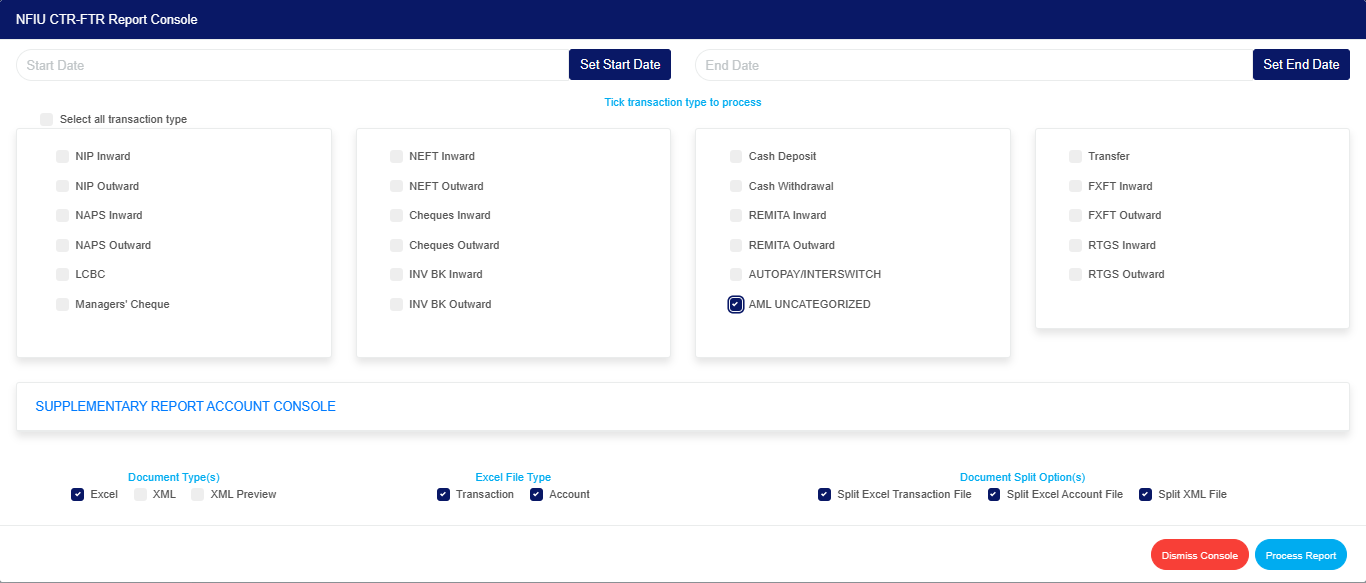Uncheck the AML UNCATEGORIZED checkbox

(736, 305)
